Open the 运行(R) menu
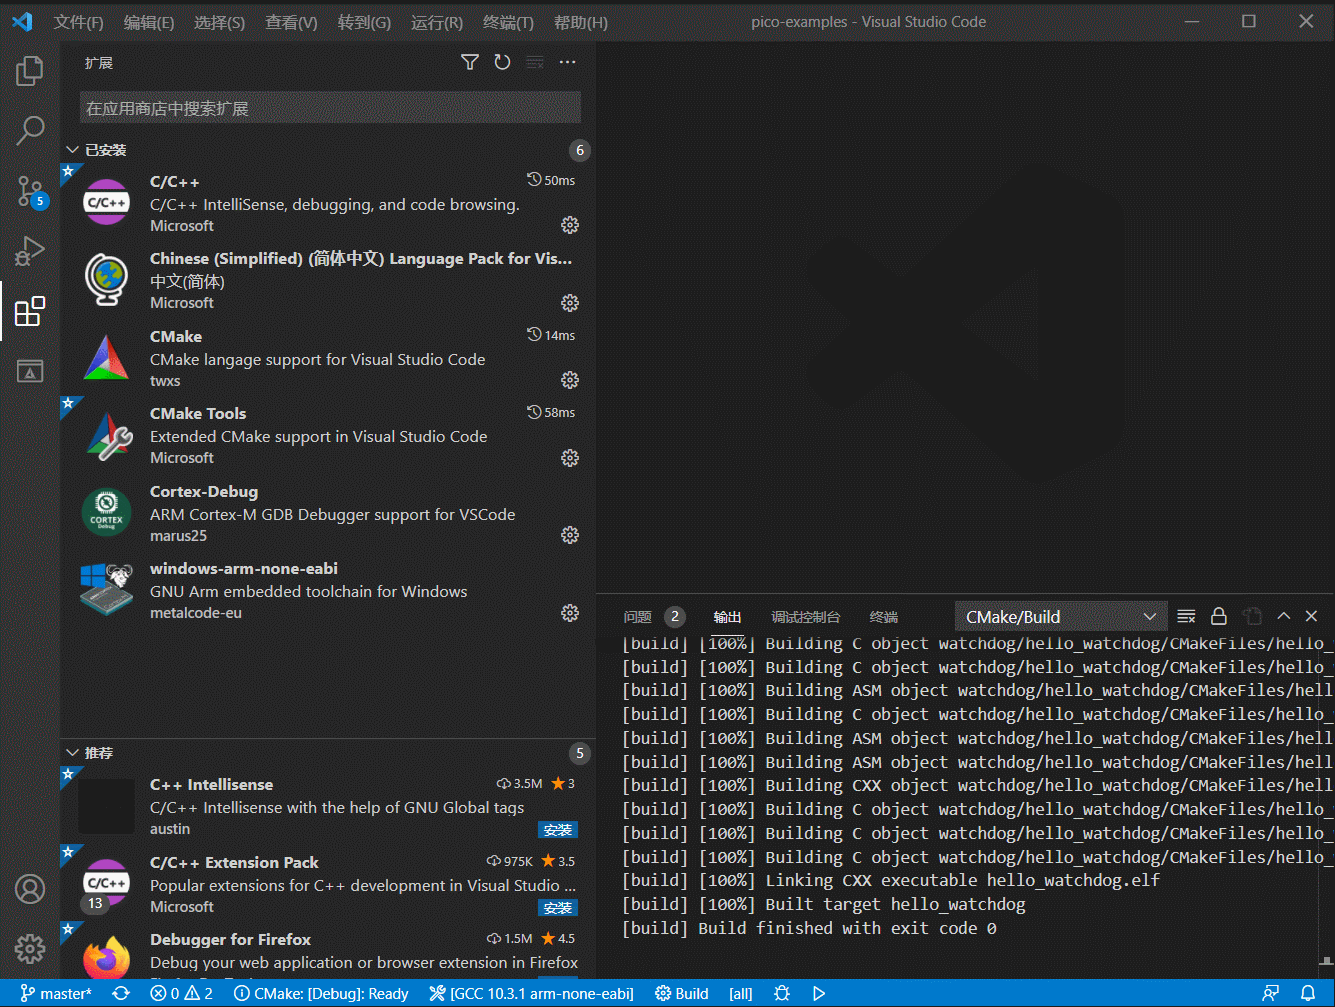The image size is (1335, 1007). pyautogui.click(x=437, y=22)
